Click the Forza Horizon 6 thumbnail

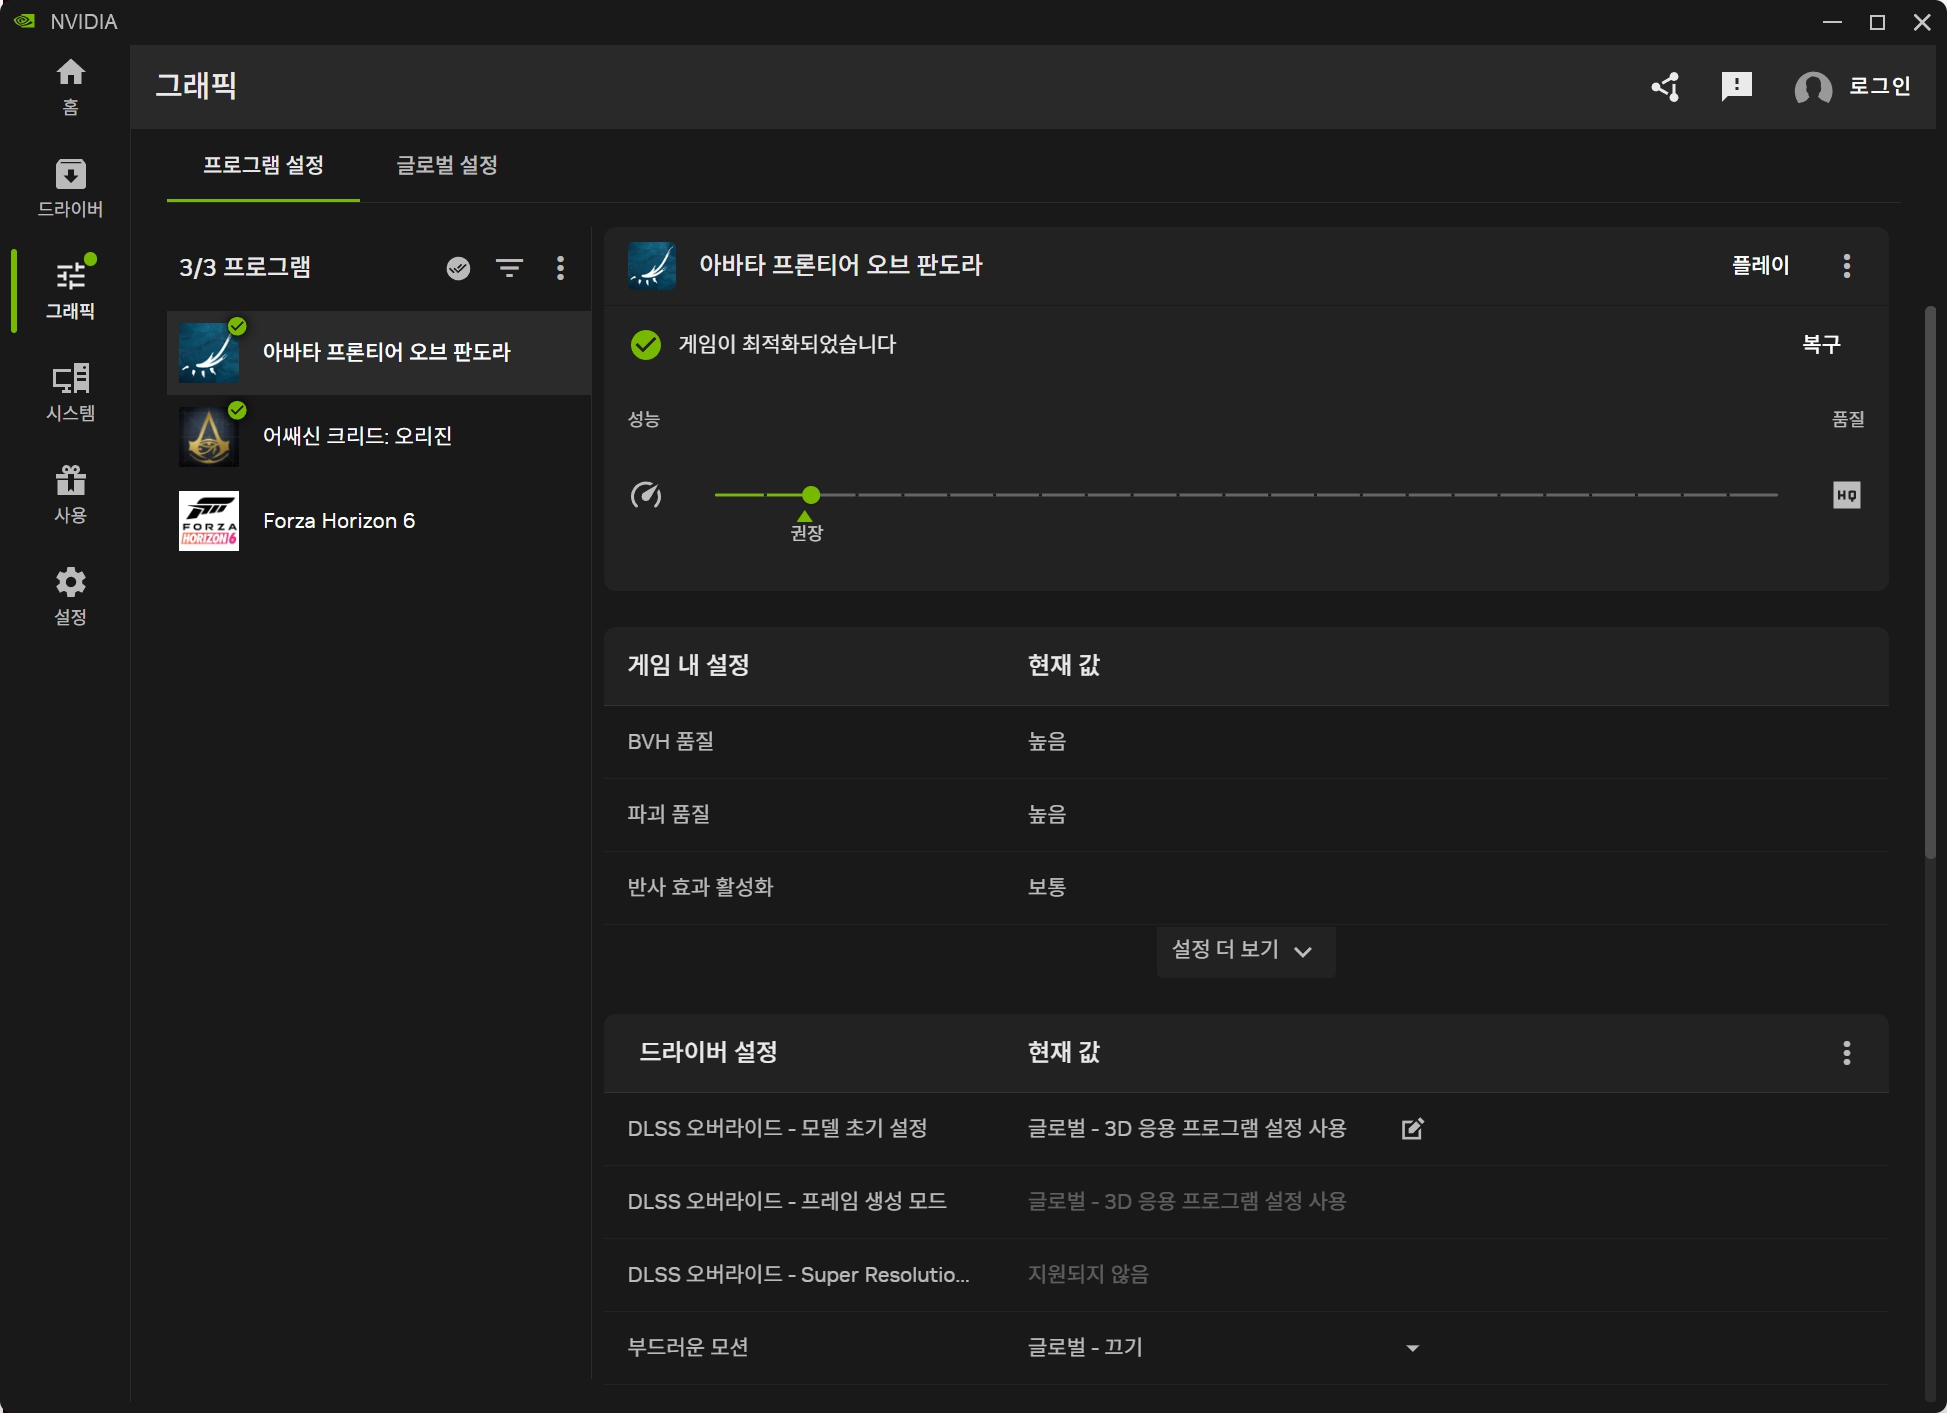point(209,521)
